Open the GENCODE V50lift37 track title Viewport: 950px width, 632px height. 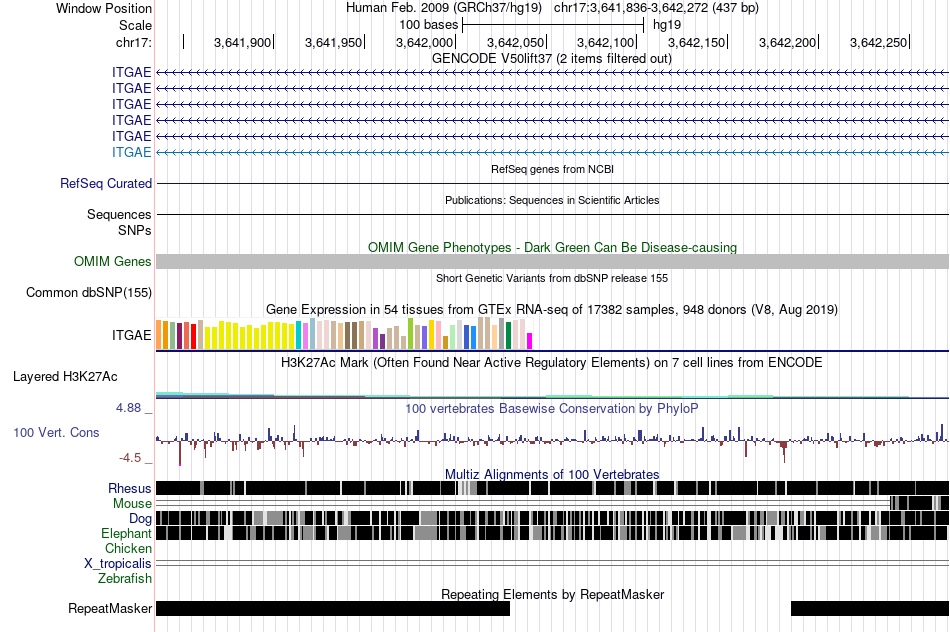click(552, 59)
